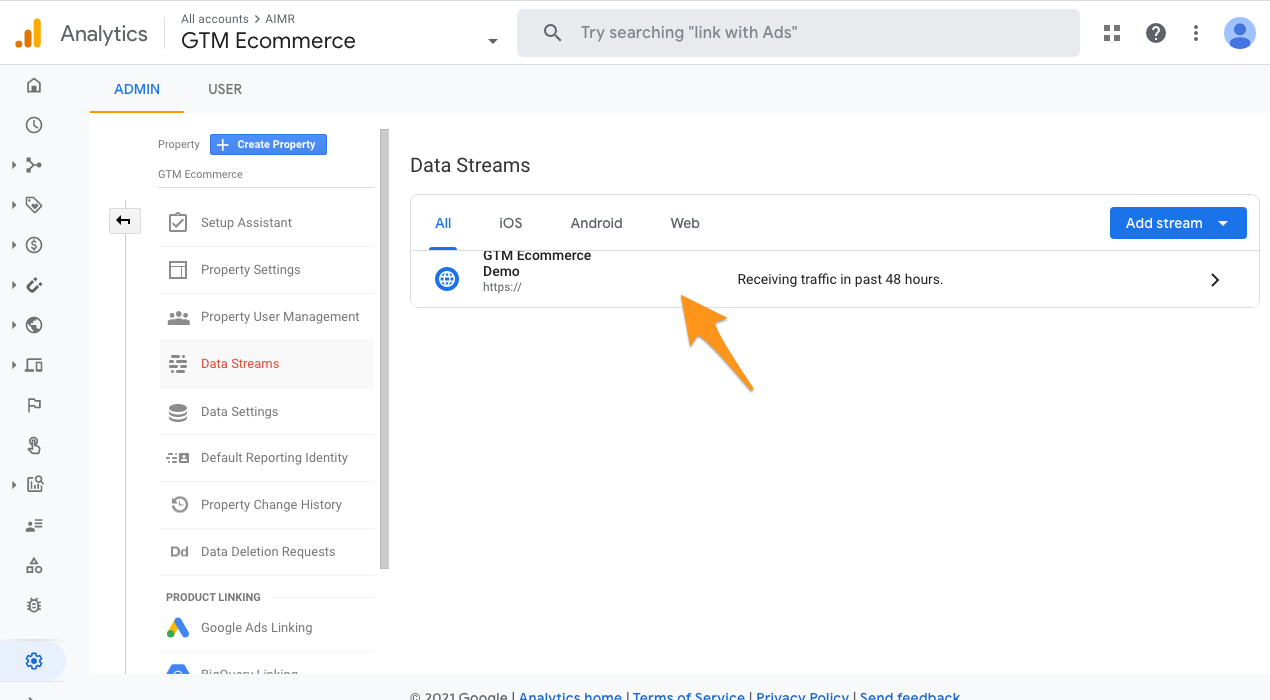Screen dimensions: 1270x700
Task: Open the Monetization dollar icon
Action: click(x=34, y=245)
